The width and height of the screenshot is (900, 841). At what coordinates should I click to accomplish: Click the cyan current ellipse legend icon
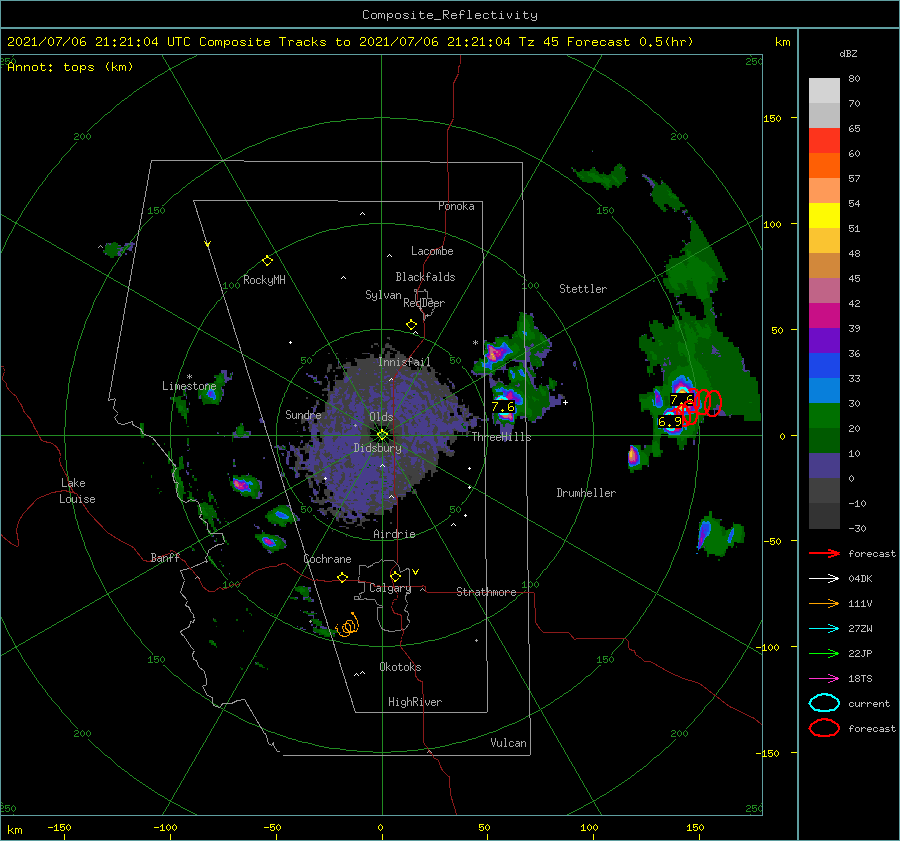click(x=824, y=703)
